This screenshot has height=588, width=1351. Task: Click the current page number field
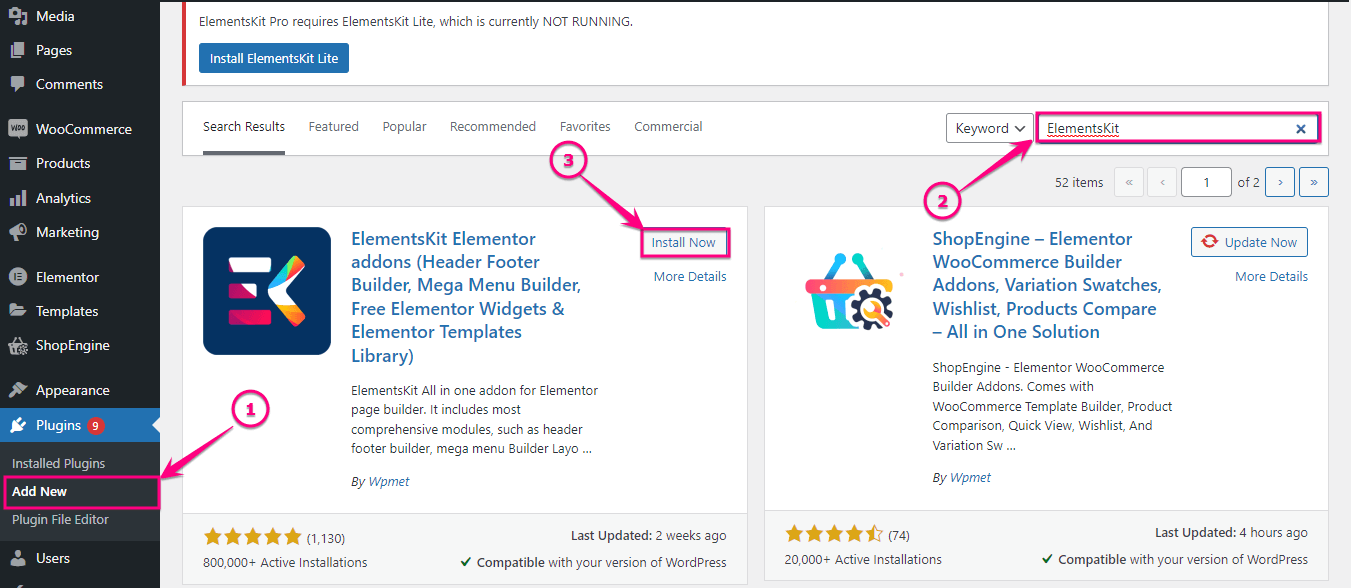(x=1206, y=182)
